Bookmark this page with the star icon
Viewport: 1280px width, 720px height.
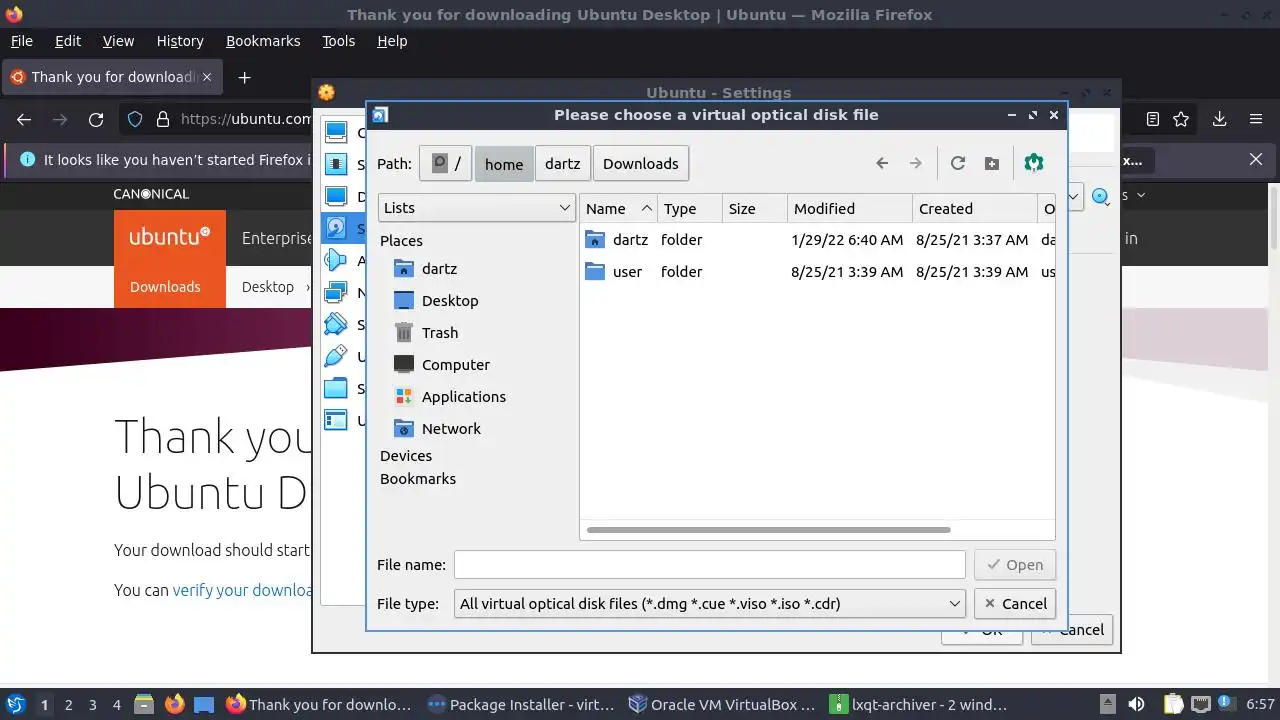[x=1181, y=119]
